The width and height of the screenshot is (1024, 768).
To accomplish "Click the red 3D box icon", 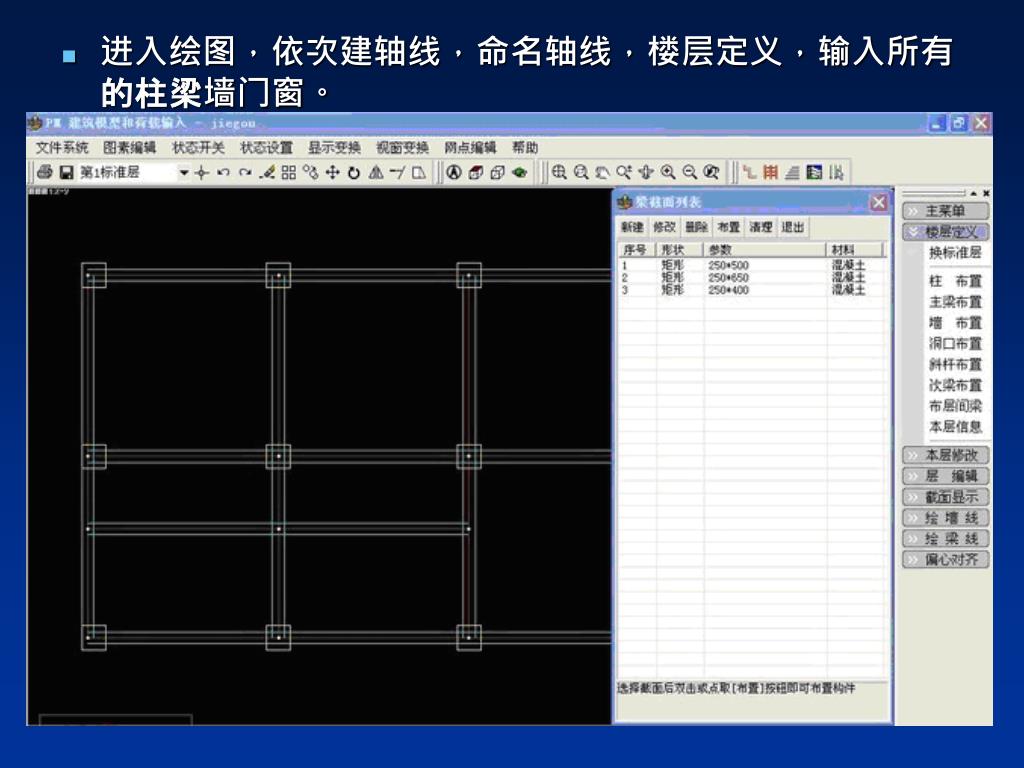I will [476, 172].
